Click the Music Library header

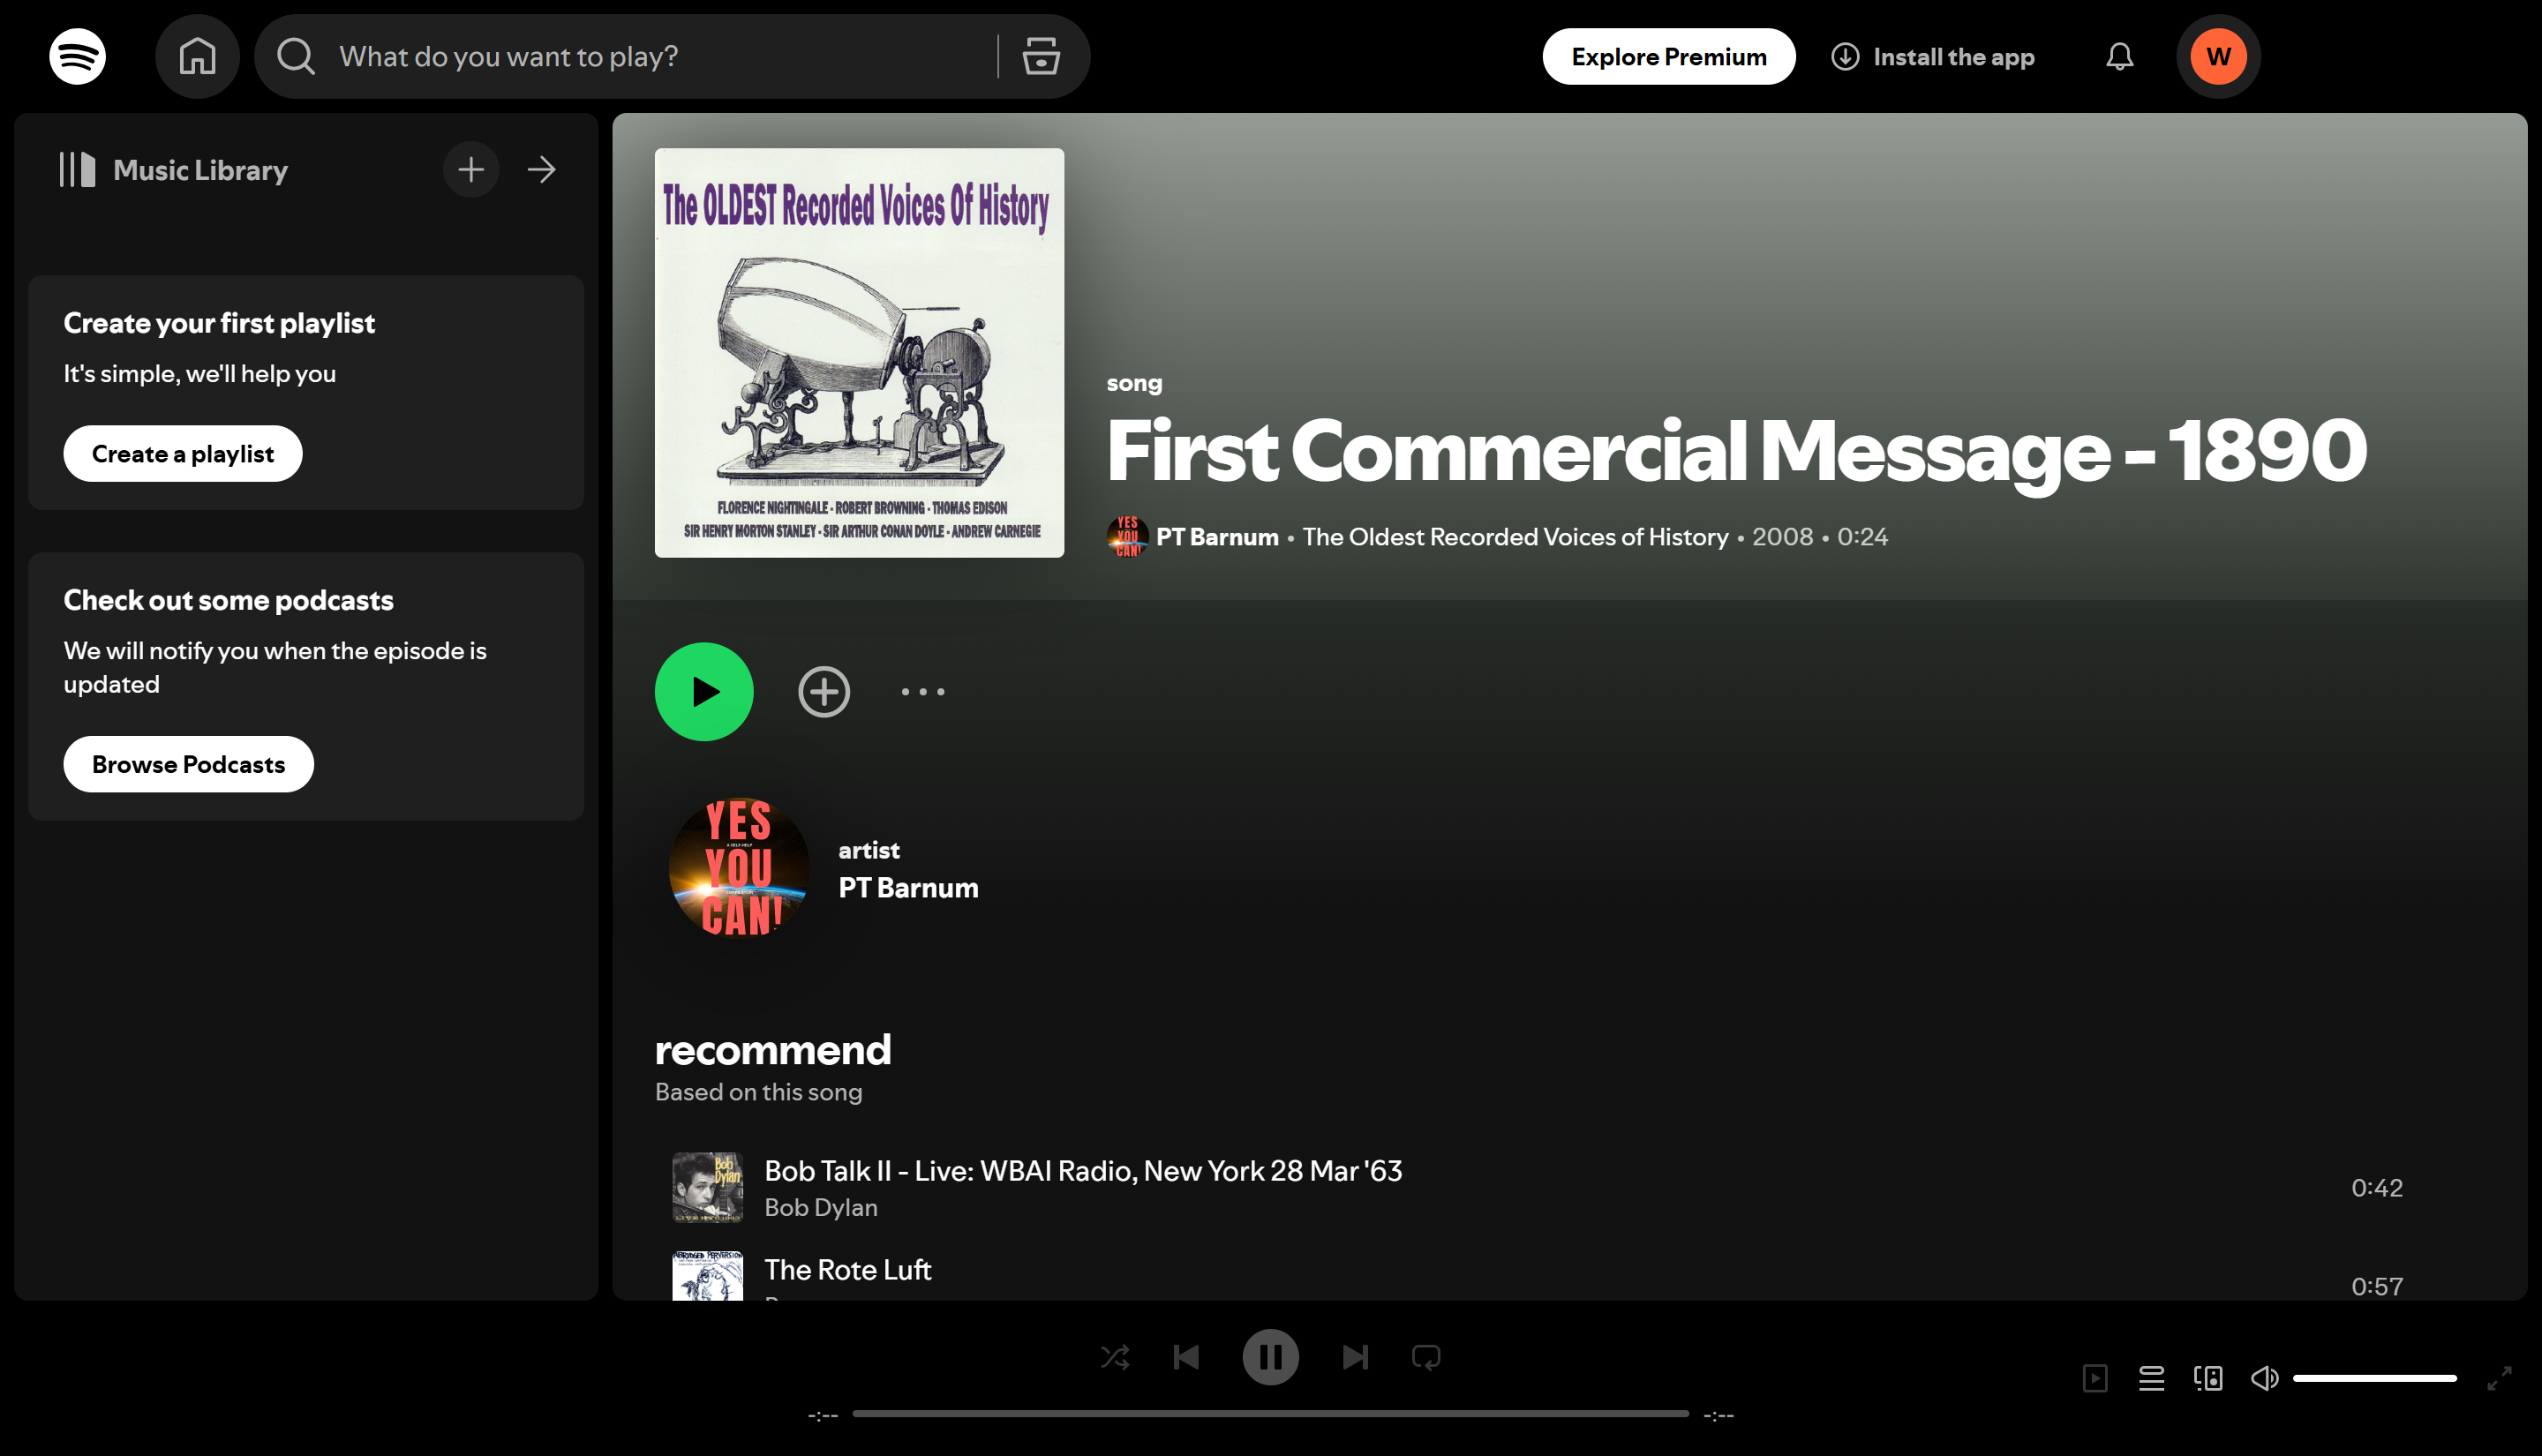[200, 169]
